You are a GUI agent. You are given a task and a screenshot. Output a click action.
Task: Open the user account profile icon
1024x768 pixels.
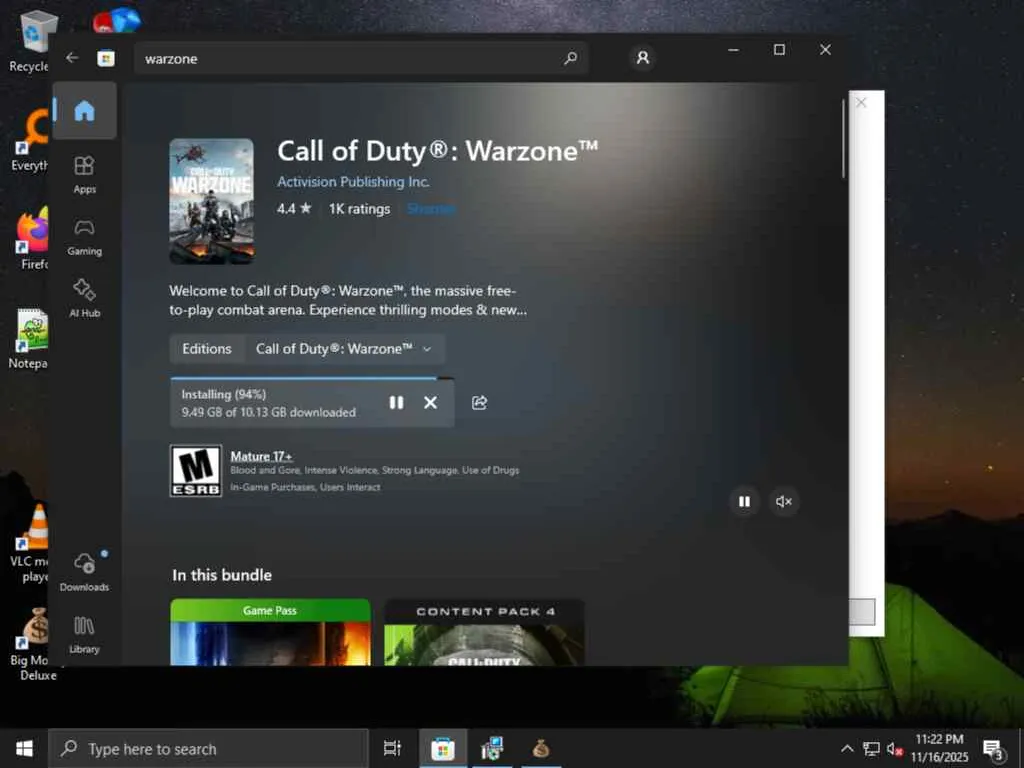point(643,58)
